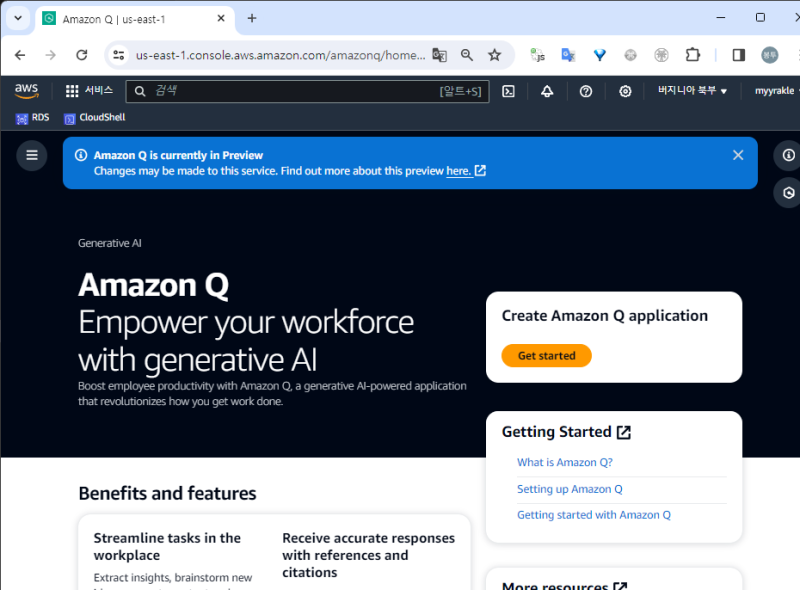Select 'Create Amazon Q application' heading
The image size is (800, 590).
pyautogui.click(x=605, y=316)
